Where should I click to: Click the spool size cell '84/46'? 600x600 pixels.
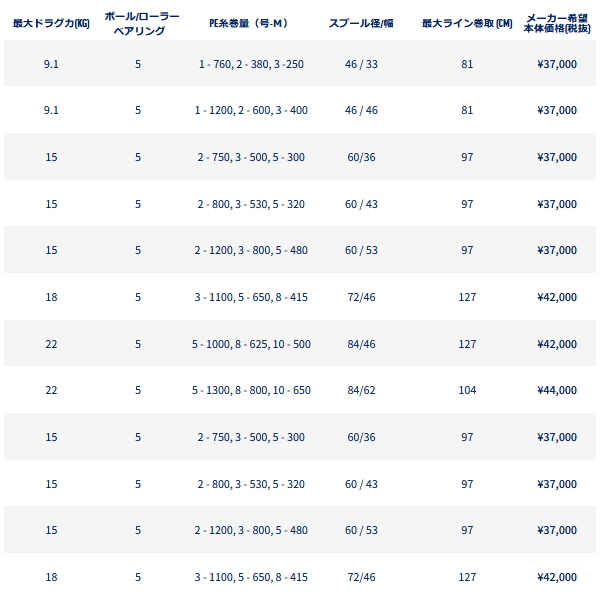click(x=360, y=344)
